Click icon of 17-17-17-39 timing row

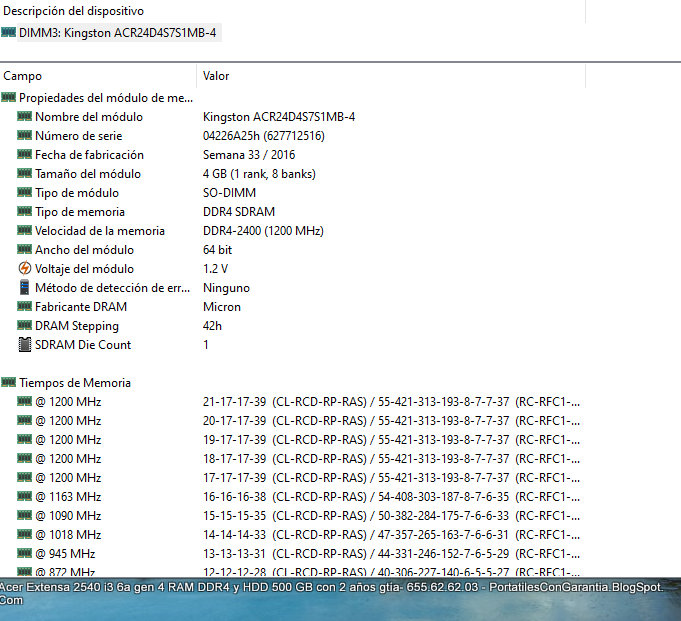[x=24, y=477]
